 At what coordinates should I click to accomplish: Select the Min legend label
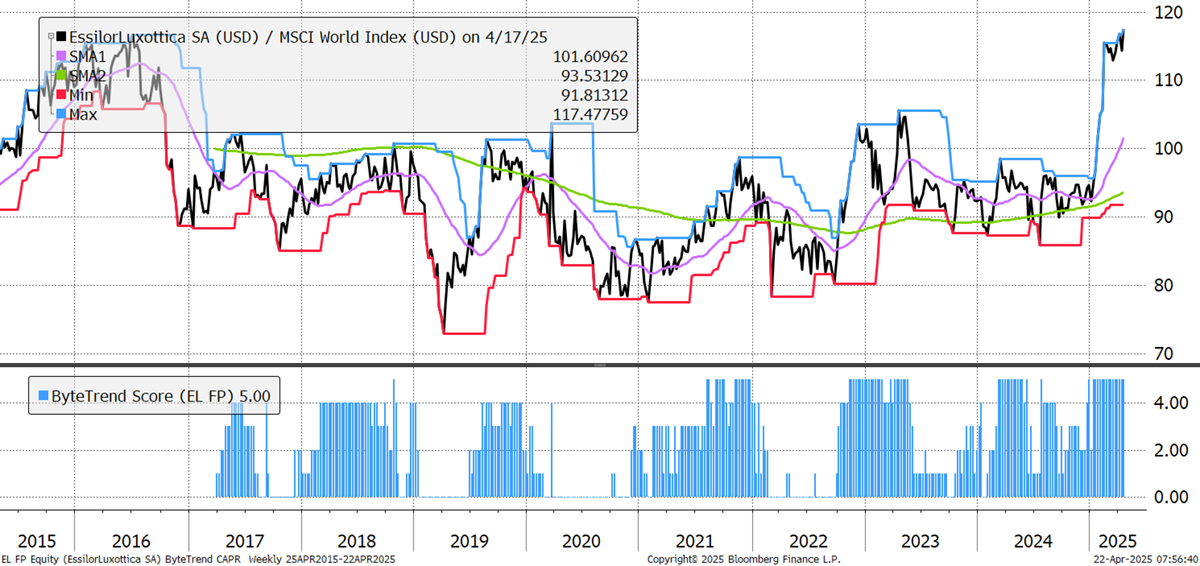coord(82,94)
